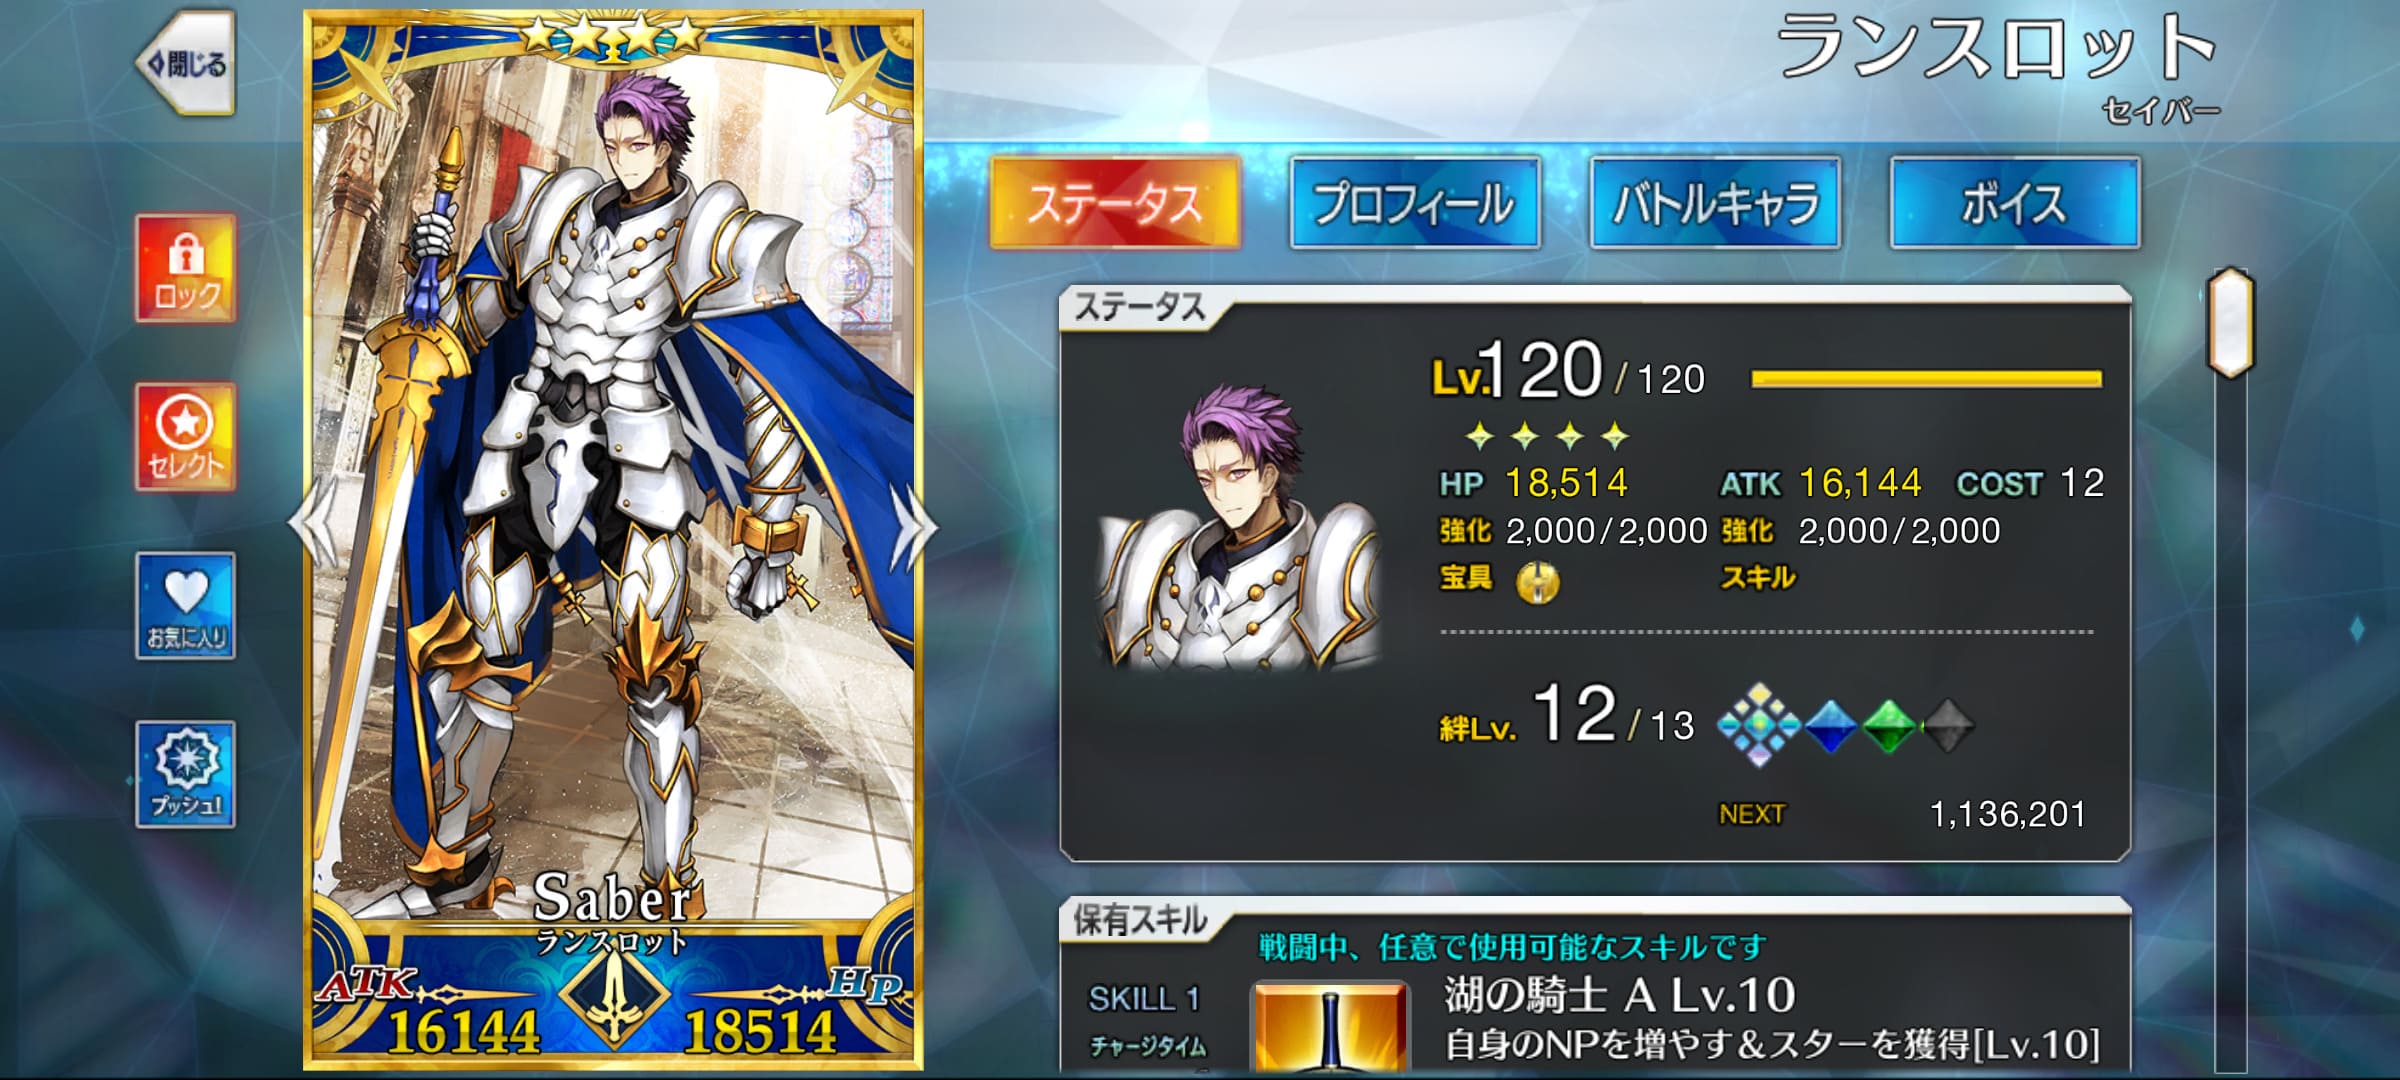Click the rainbow bond crystal icon

[1759, 725]
